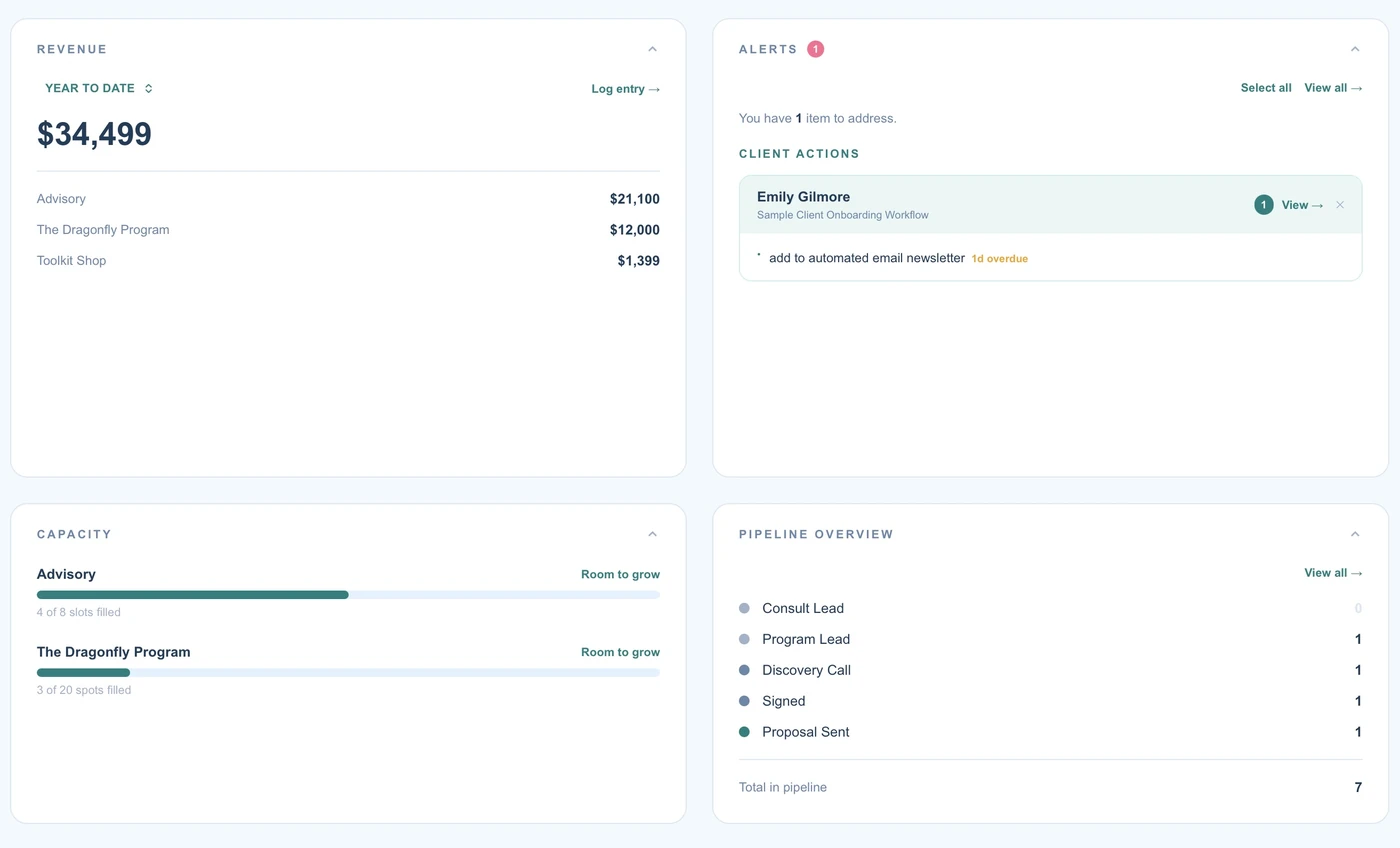The width and height of the screenshot is (1400, 848).
Task: Click the Proposal Sent status dot
Action: pos(744,732)
